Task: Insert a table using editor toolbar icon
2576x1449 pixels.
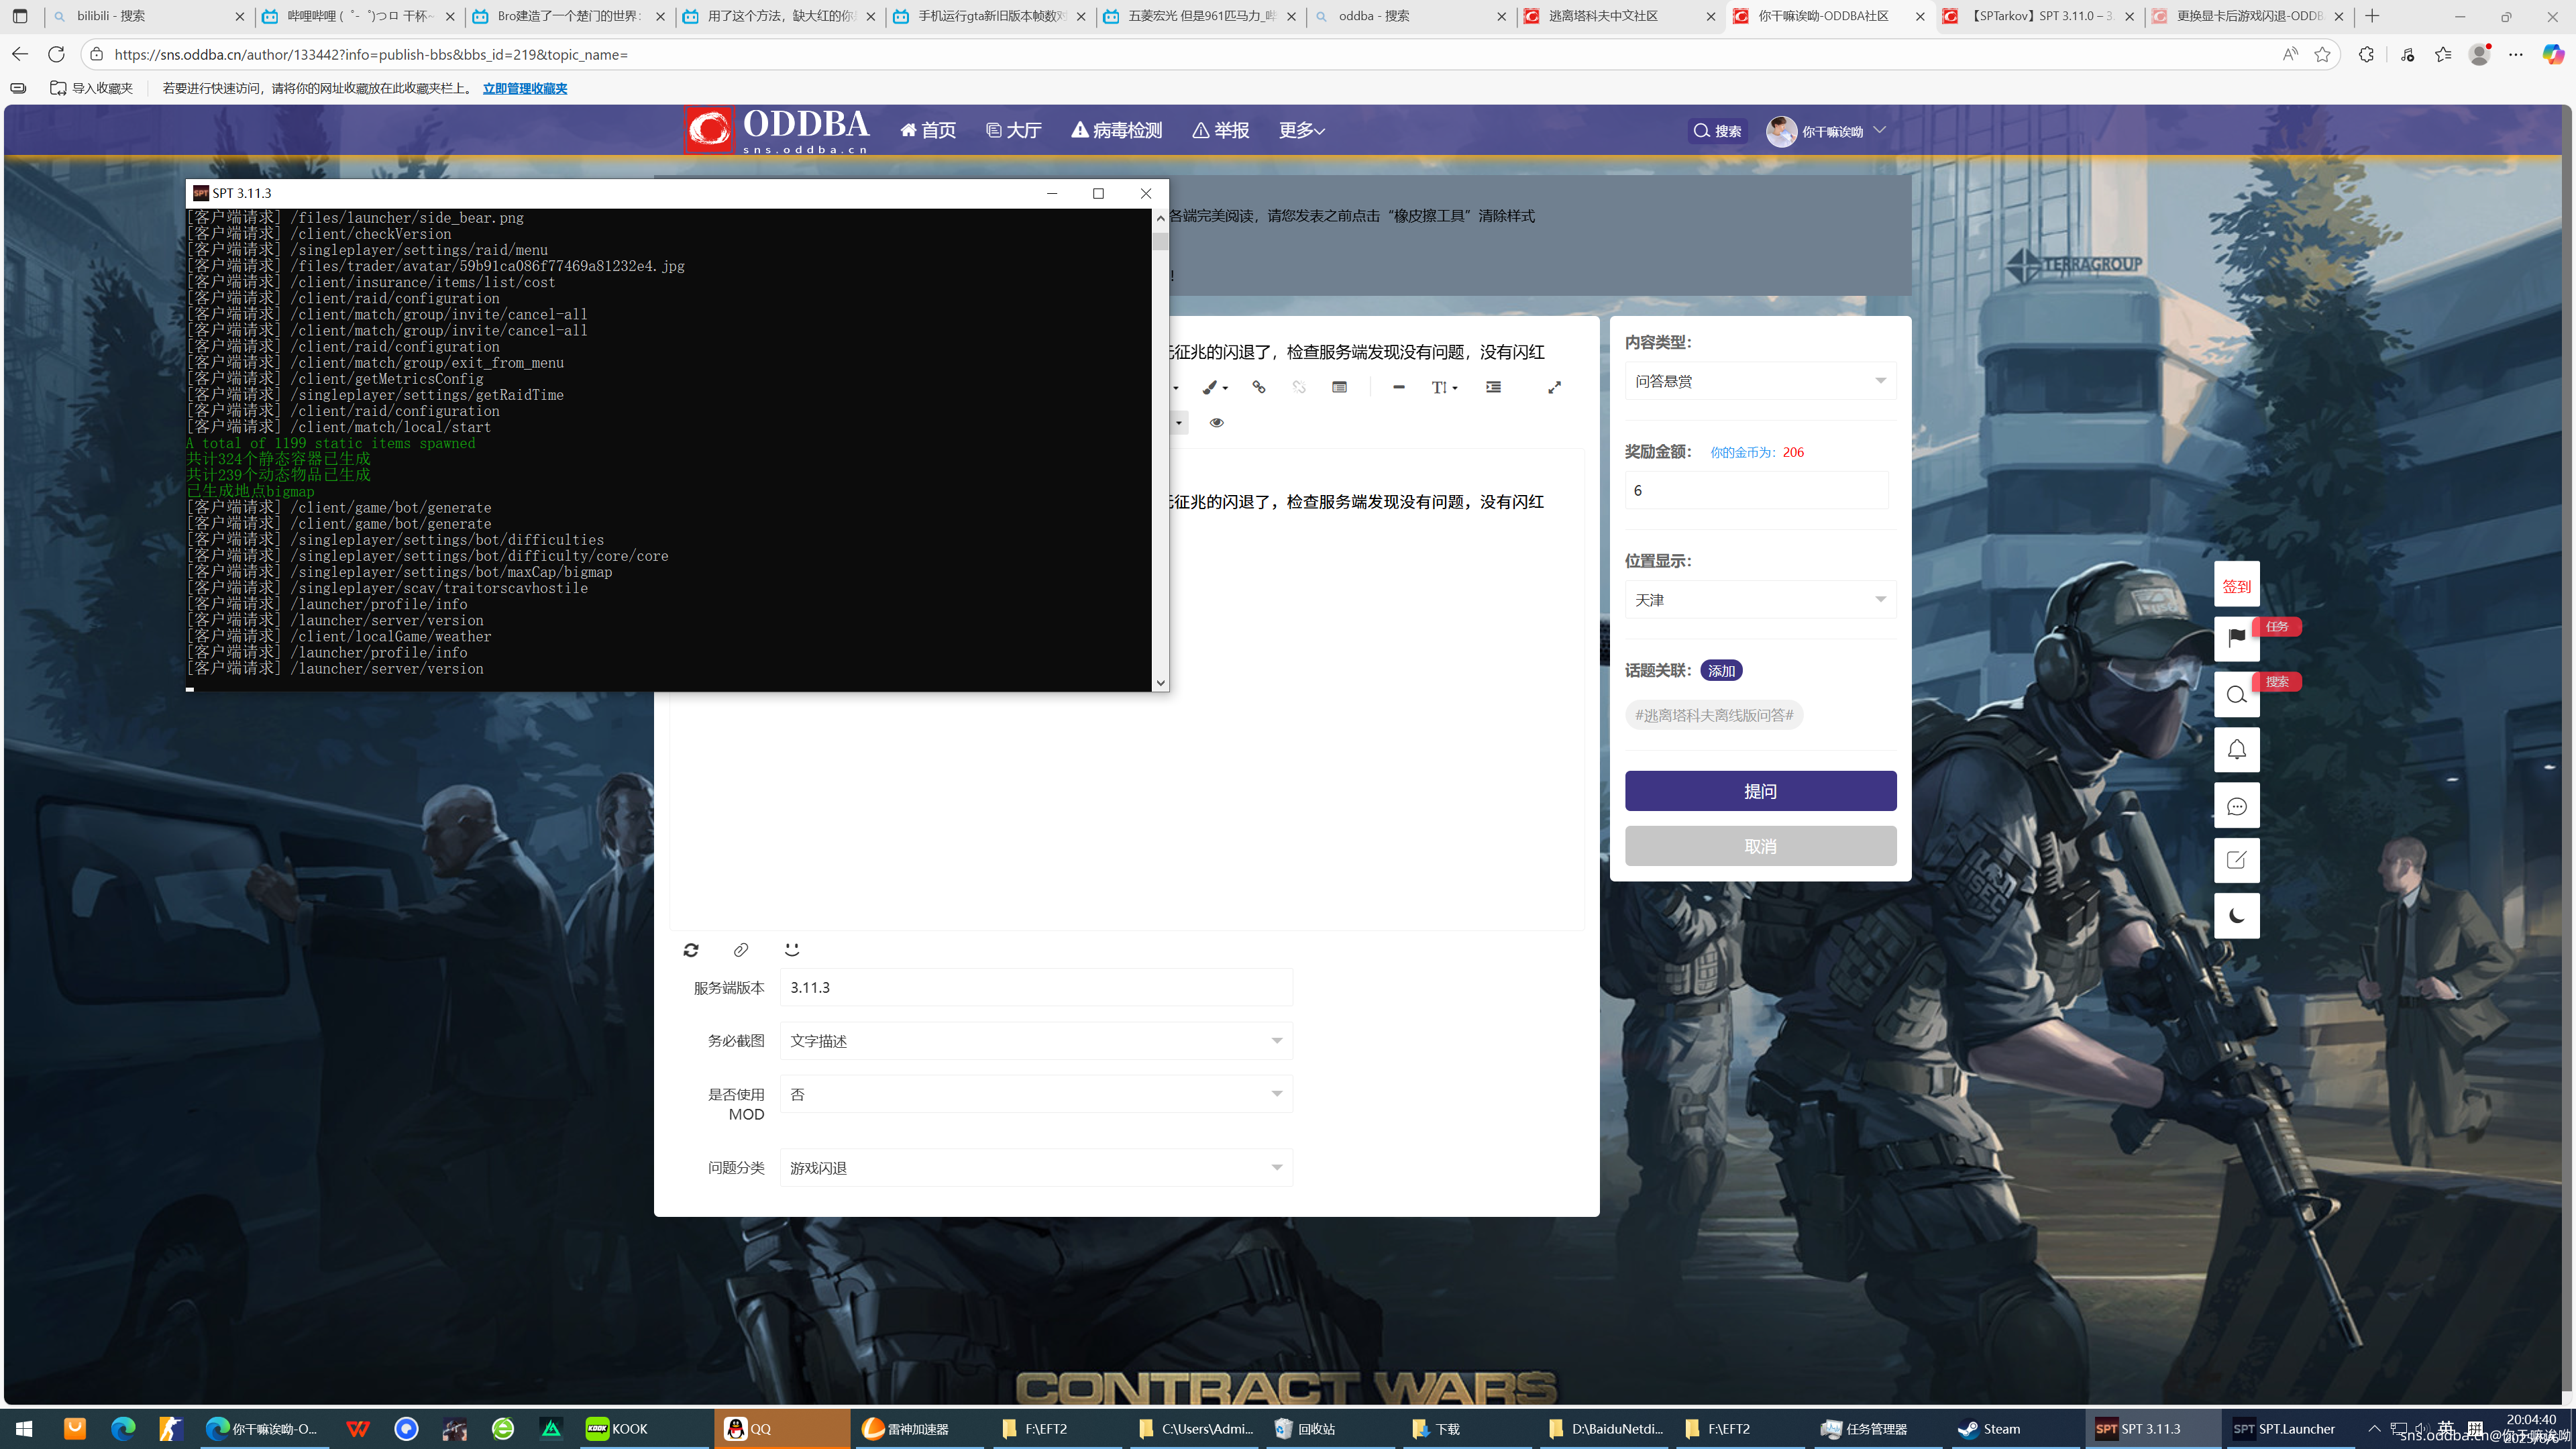Action: tap(1340, 387)
